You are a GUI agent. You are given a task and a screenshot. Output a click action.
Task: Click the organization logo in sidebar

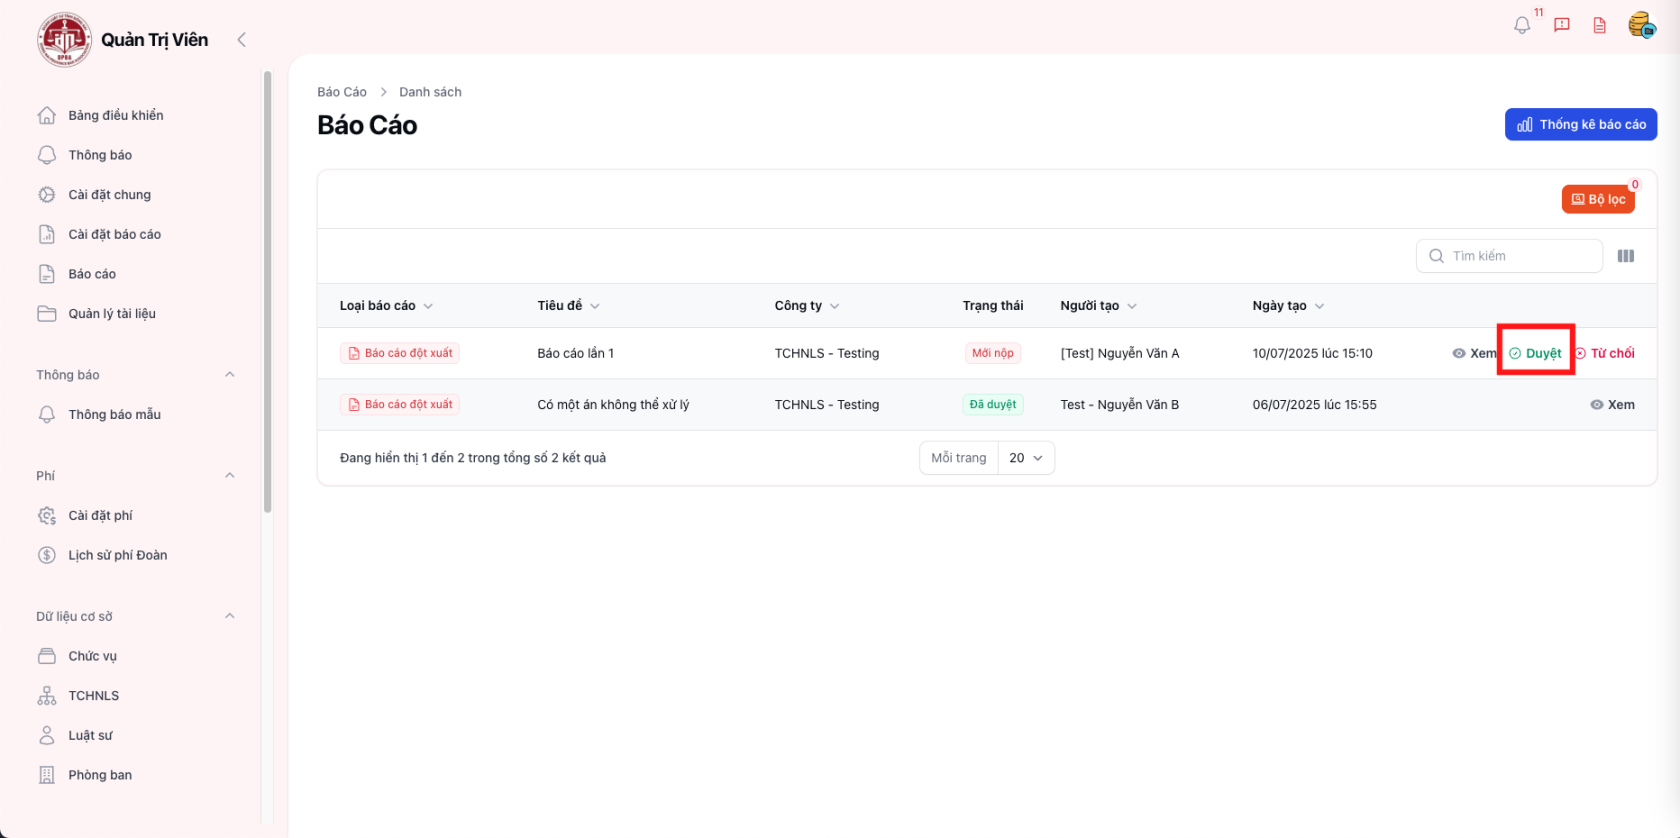(x=64, y=40)
